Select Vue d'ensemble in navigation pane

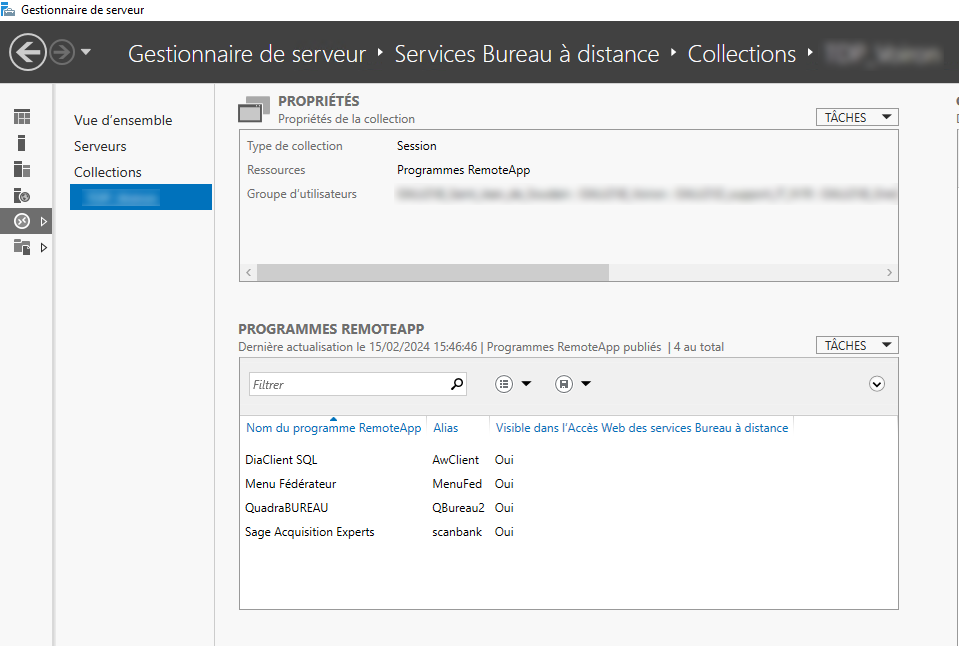point(123,121)
